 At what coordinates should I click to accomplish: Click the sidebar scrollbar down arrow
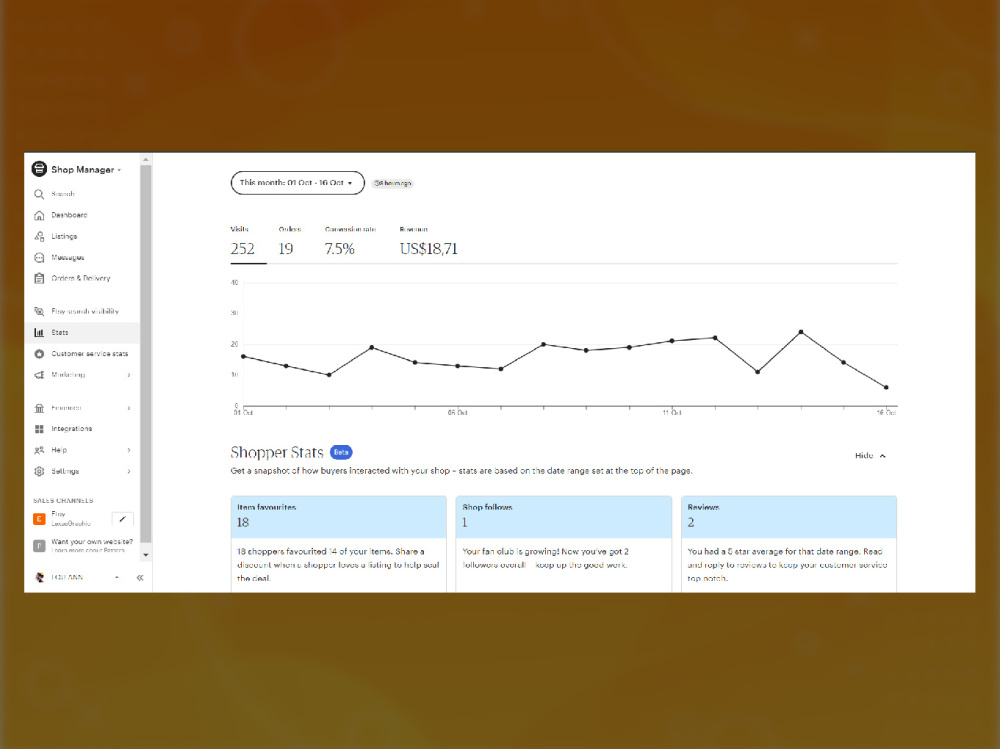(x=145, y=555)
